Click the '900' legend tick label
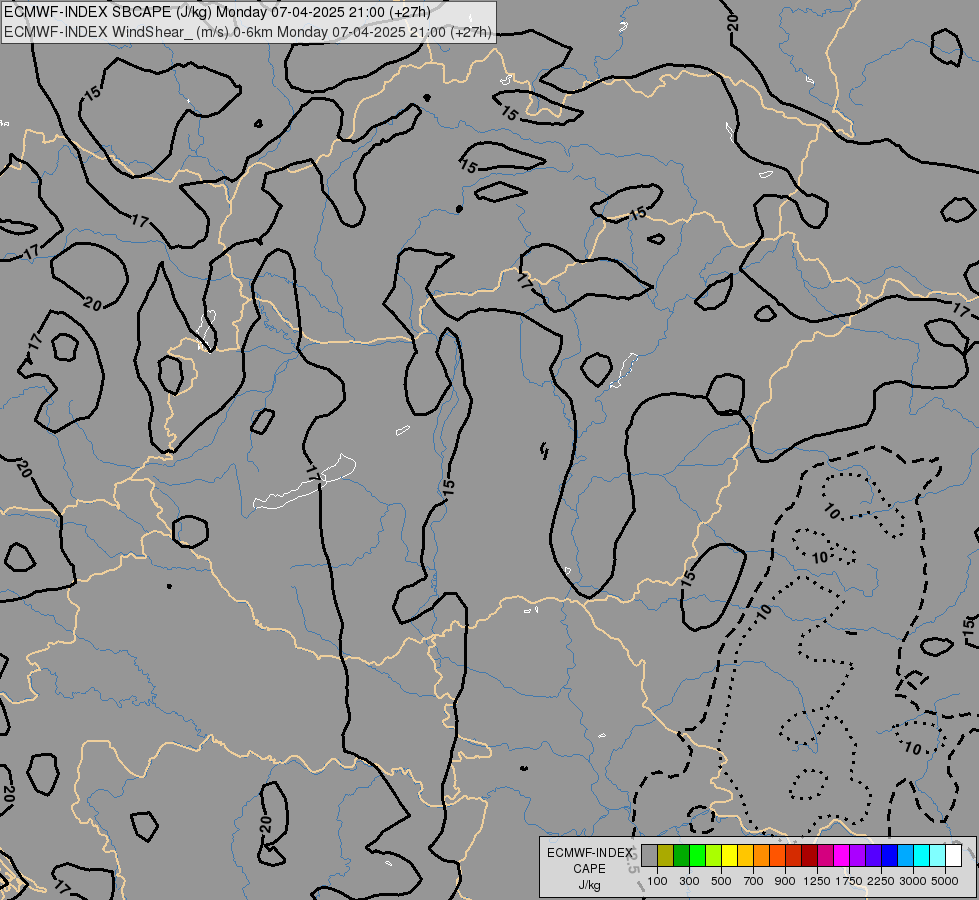This screenshot has height=900, width=979. [x=785, y=881]
